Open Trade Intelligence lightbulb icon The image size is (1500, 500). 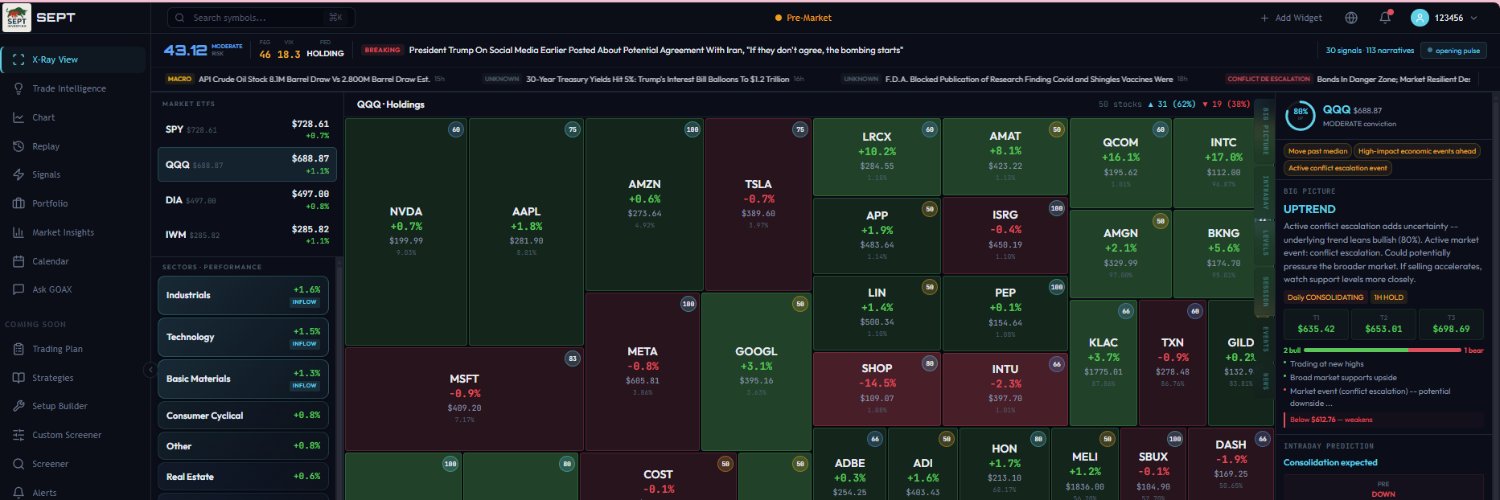(19, 88)
